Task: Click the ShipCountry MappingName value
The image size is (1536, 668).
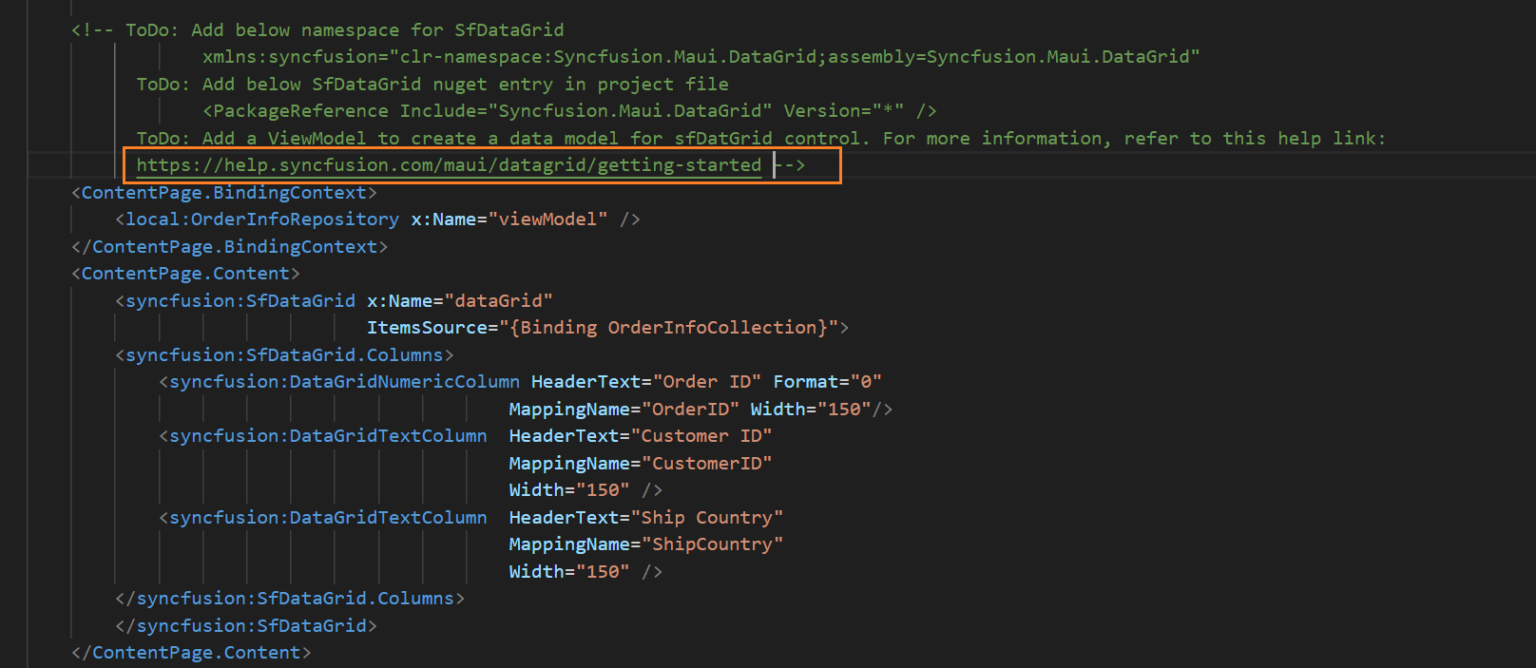Action: [715, 544]
